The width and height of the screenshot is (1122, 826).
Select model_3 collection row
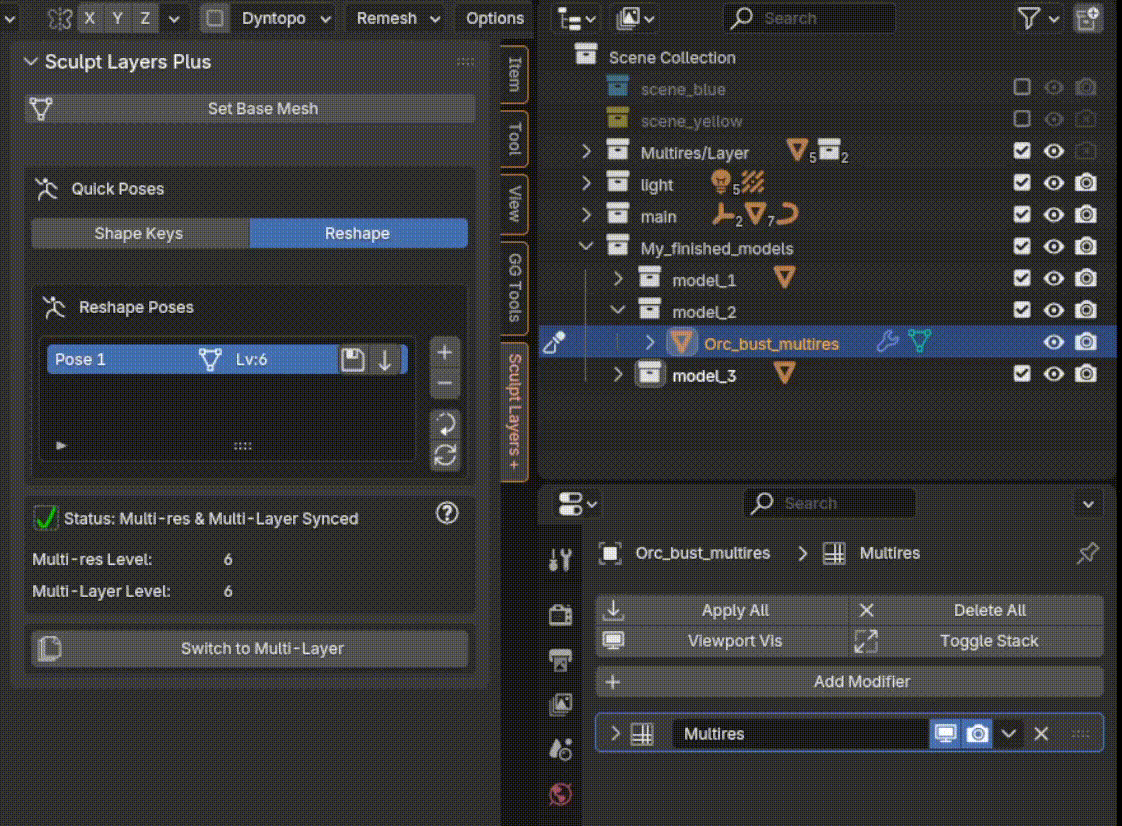tap(826, 374)
